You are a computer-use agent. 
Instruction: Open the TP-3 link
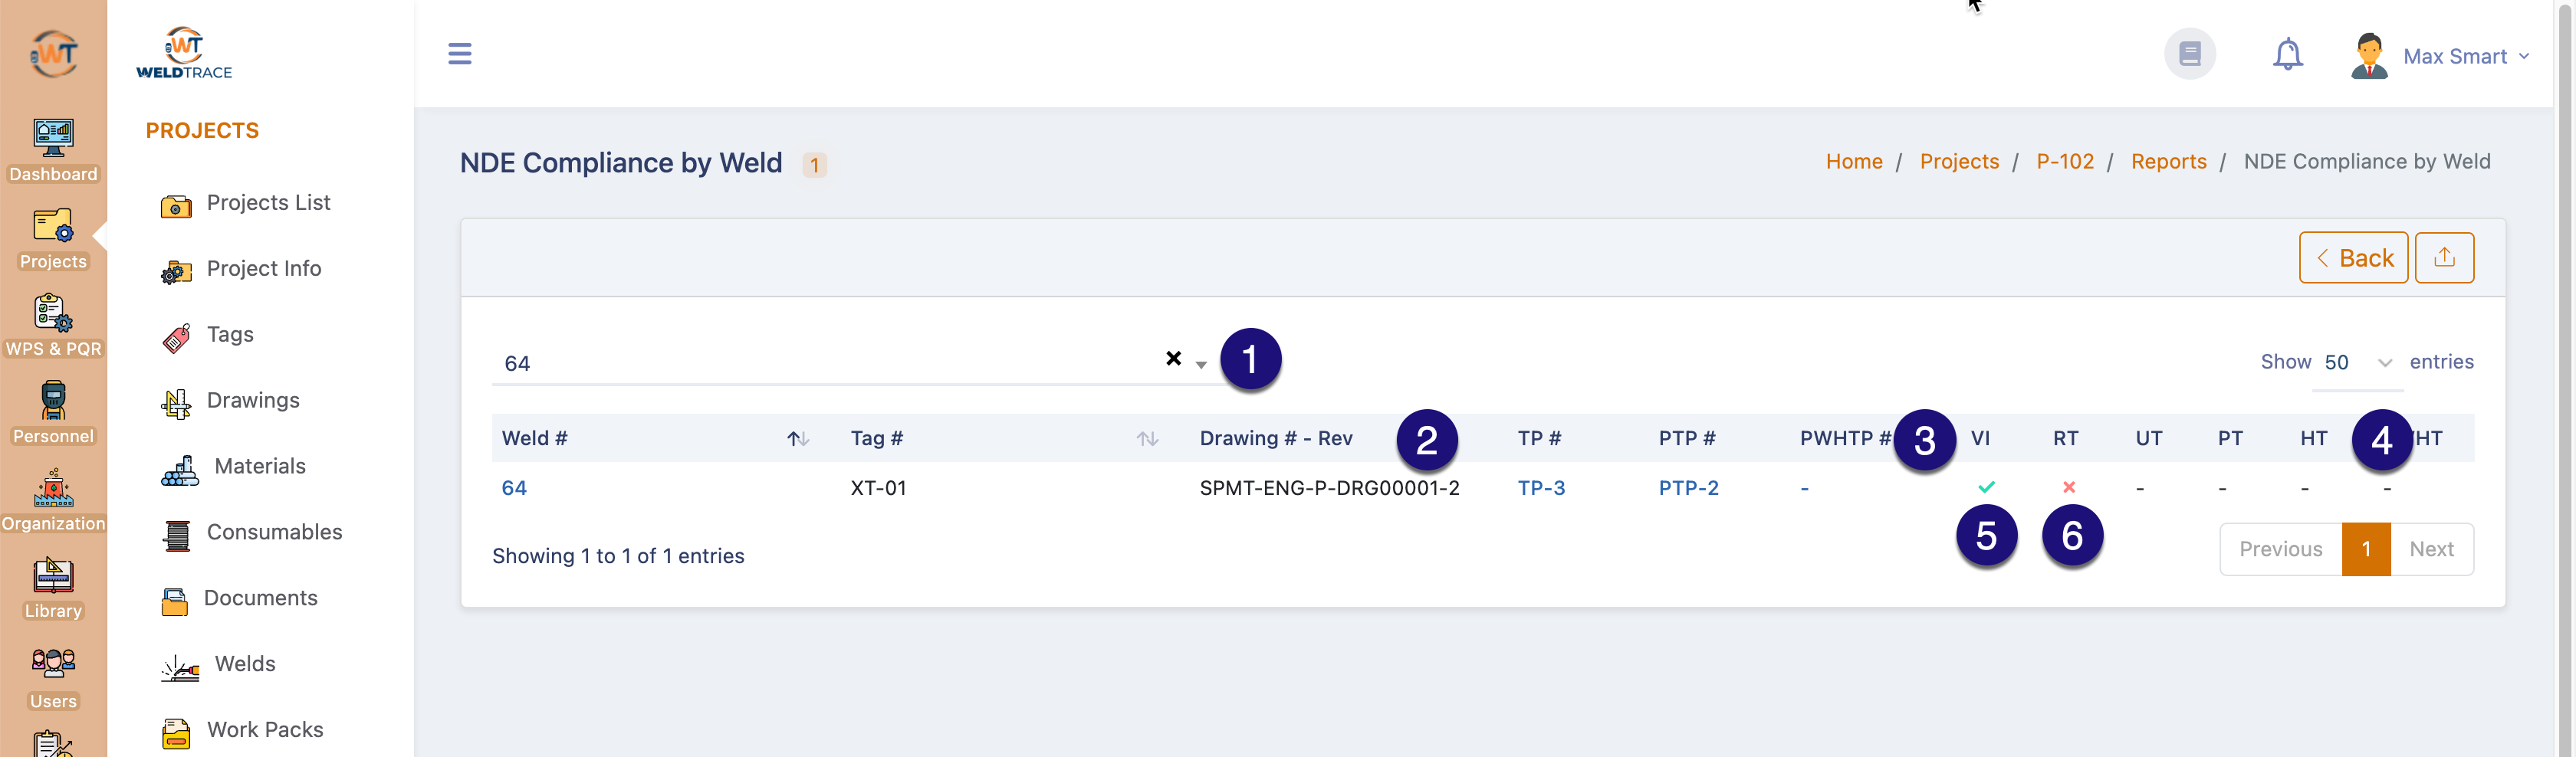tap(1540, 488)
